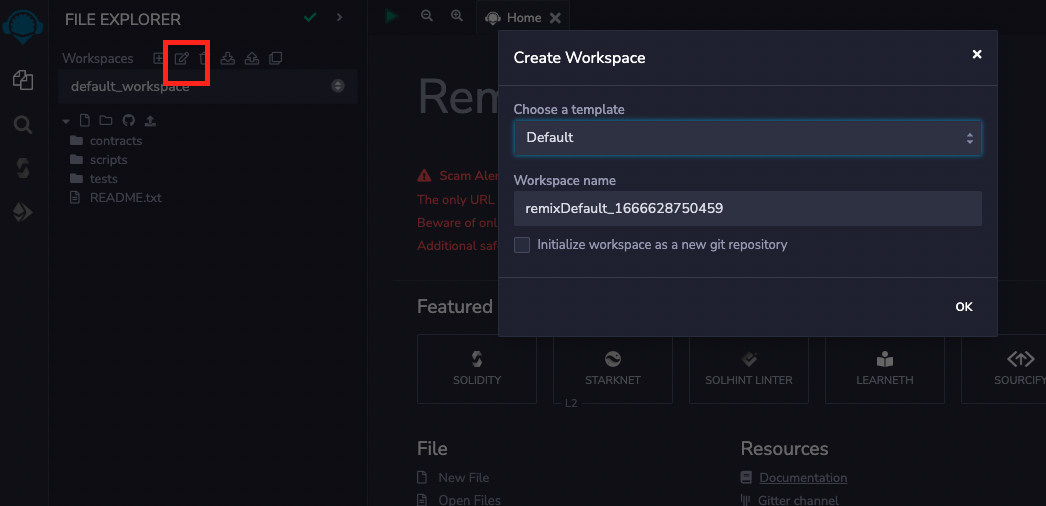
Task: Click the Workspace name input field
Action: point(747,209)
